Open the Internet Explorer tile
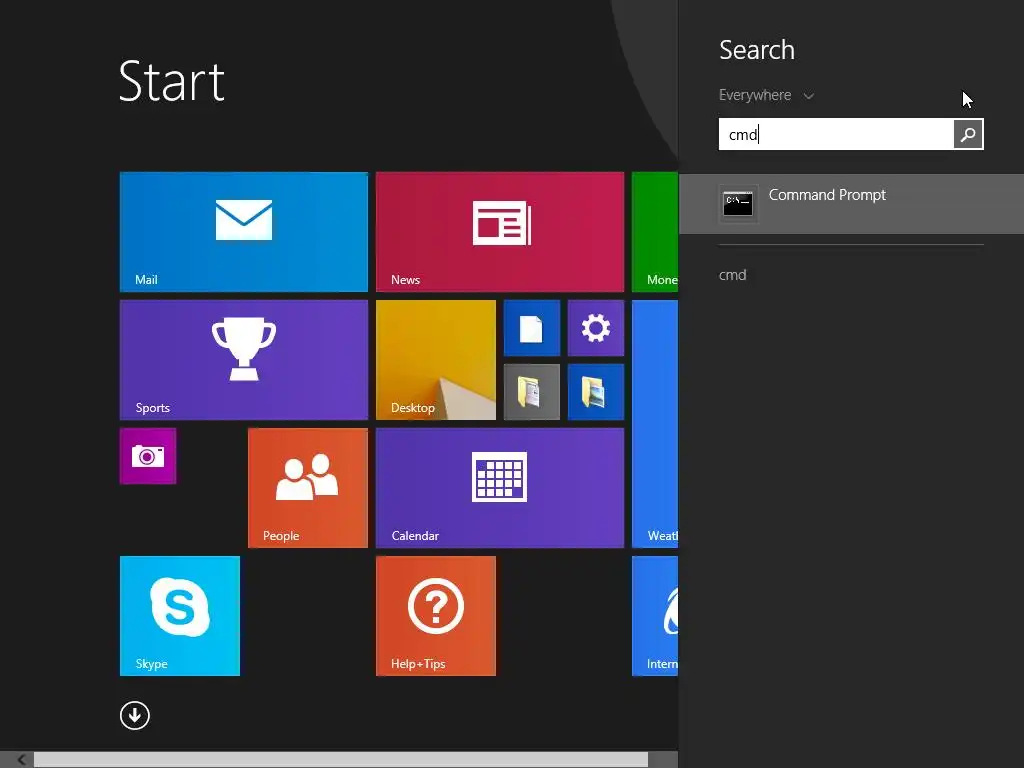Viewport: 1024px width, 768px height. [x=655, y=616]
